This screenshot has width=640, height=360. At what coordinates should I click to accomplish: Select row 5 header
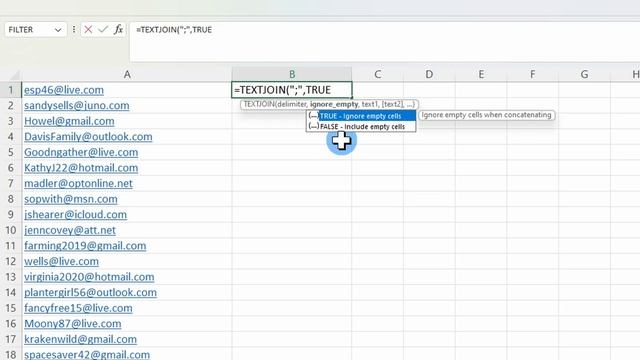pos(11,152)
